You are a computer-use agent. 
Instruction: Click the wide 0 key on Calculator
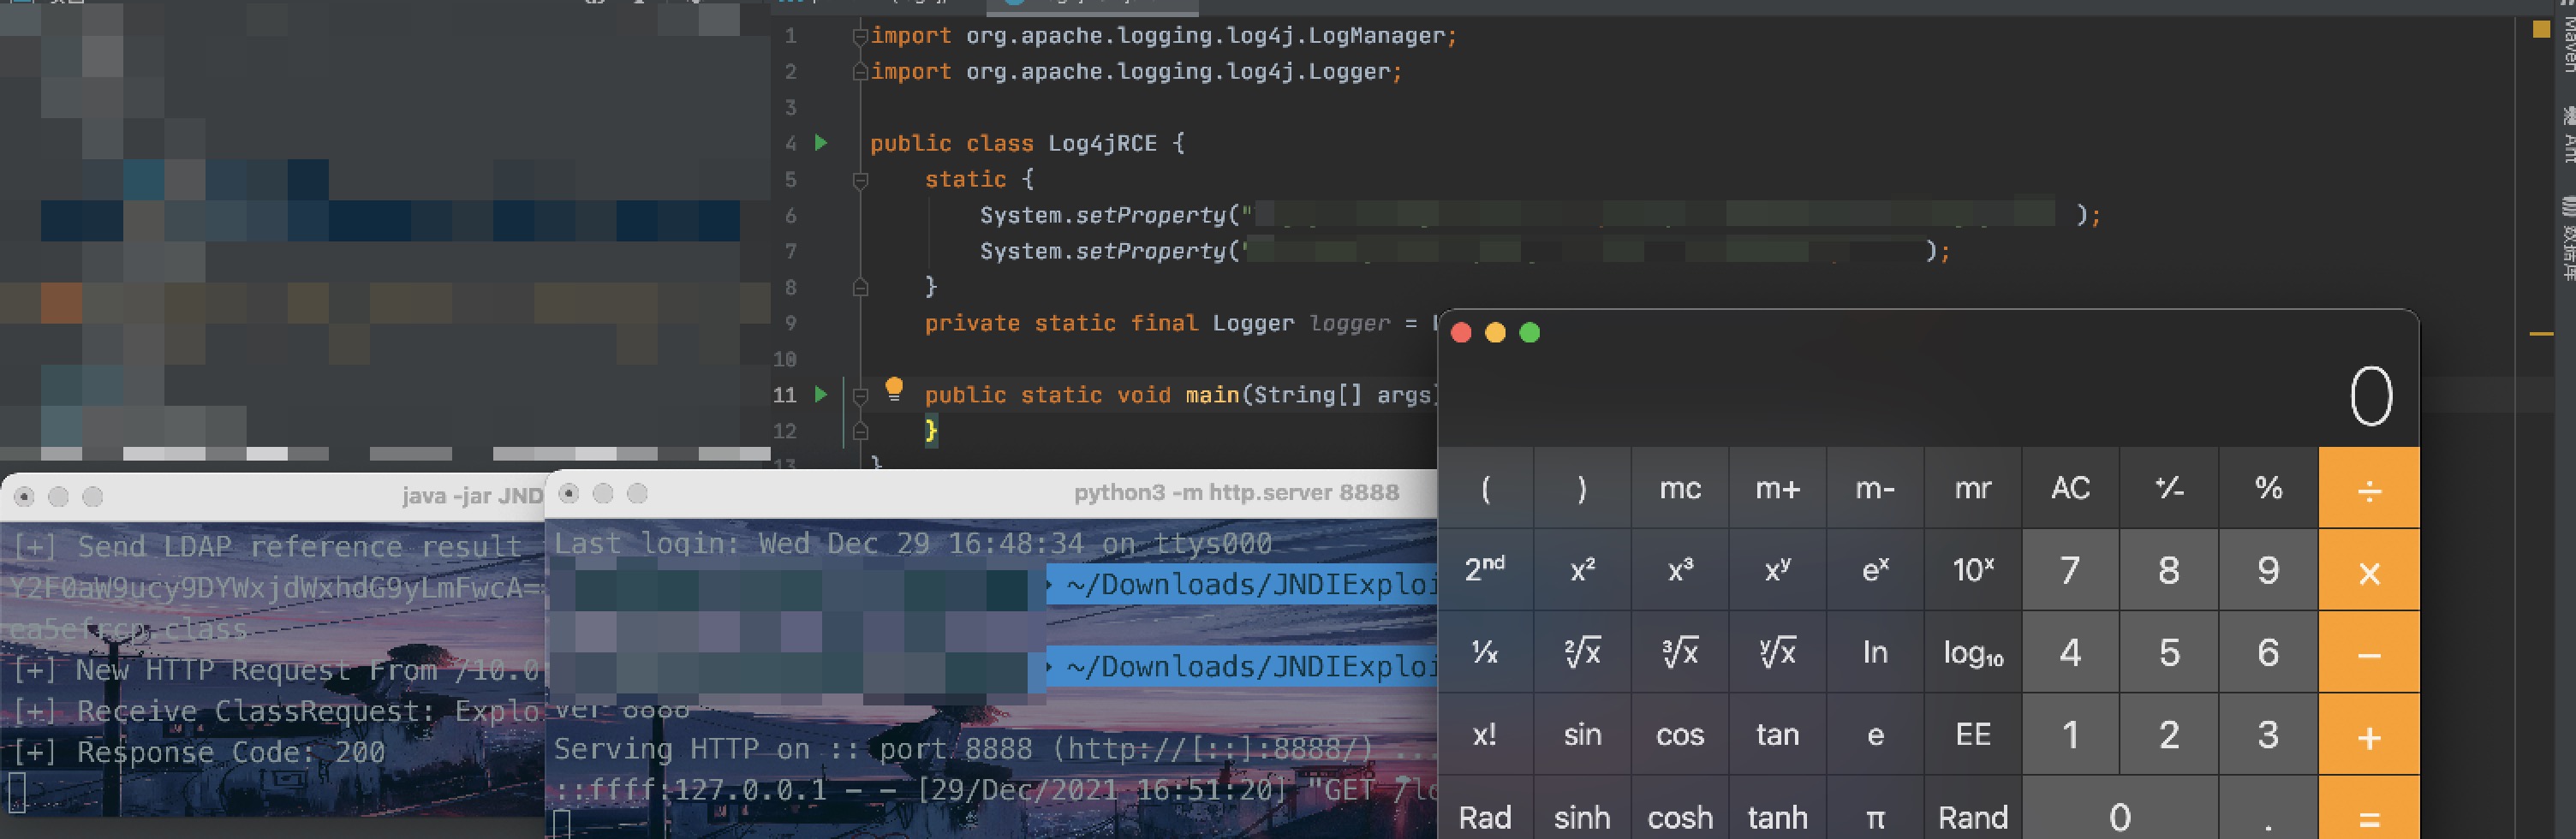[x=2120, y=808]
